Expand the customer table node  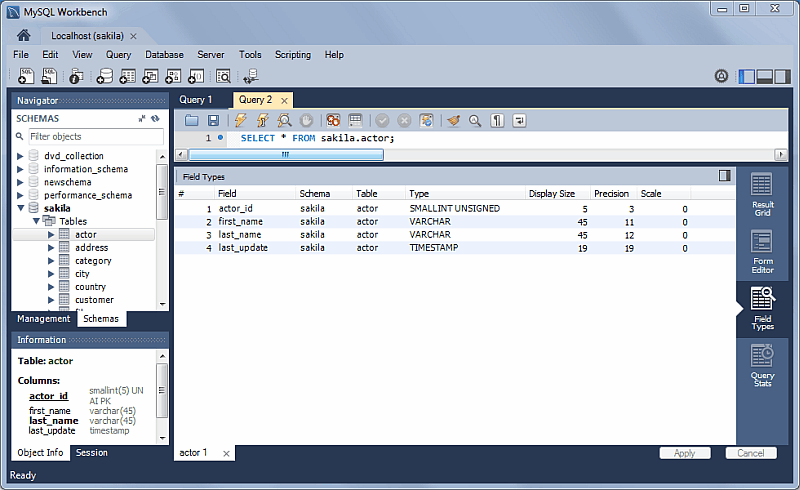point(51,300)
